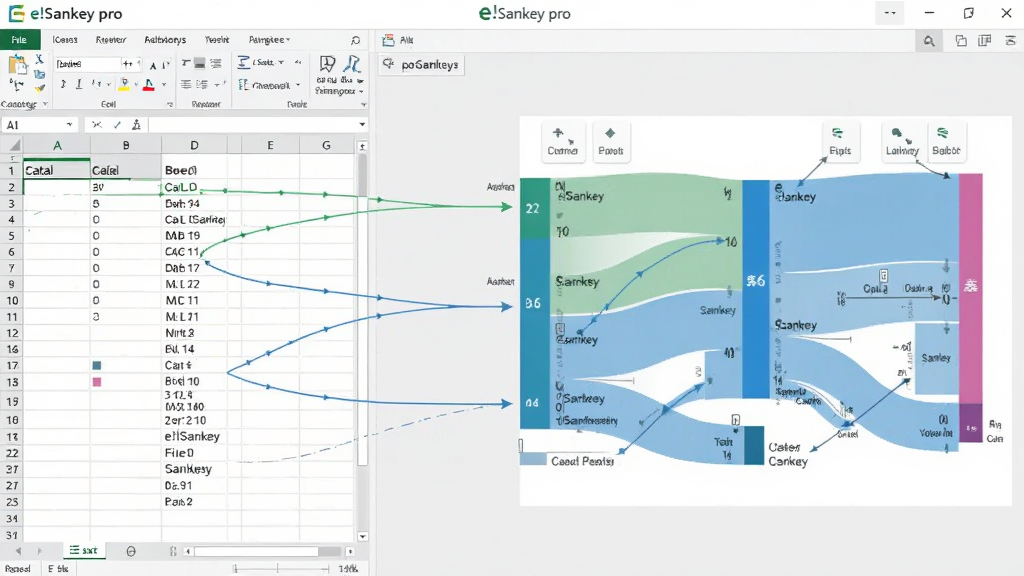This screenshot has height=576, width=1024.
Task: Click the insert function icon
Action: tap(136, 125)
